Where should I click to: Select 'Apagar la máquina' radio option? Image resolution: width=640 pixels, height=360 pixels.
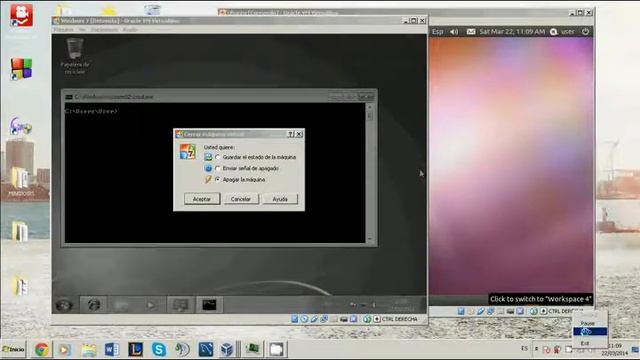click(x=218, y=179)
